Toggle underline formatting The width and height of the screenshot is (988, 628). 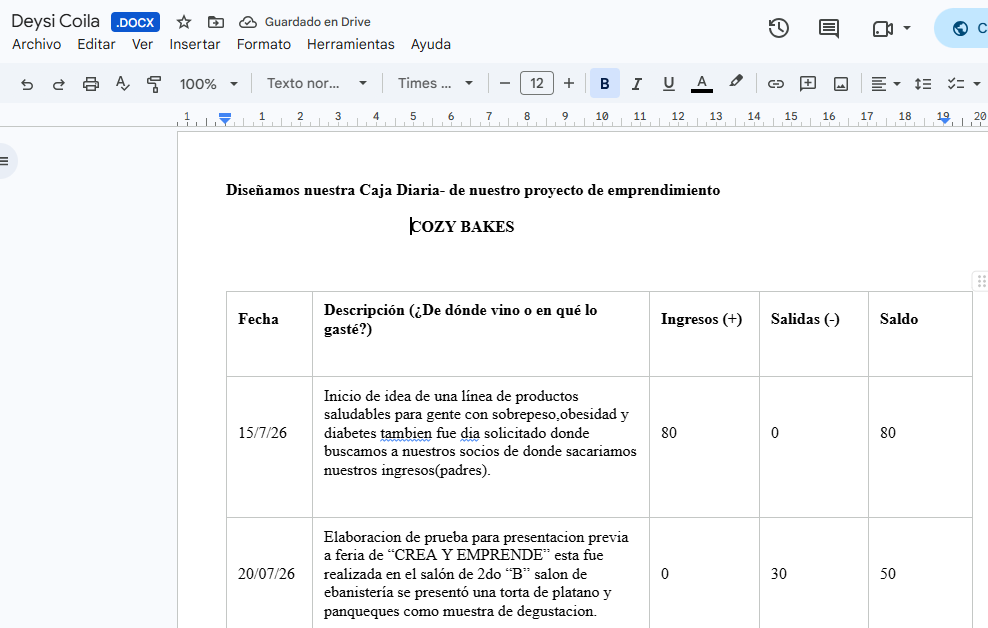[669, 84]
